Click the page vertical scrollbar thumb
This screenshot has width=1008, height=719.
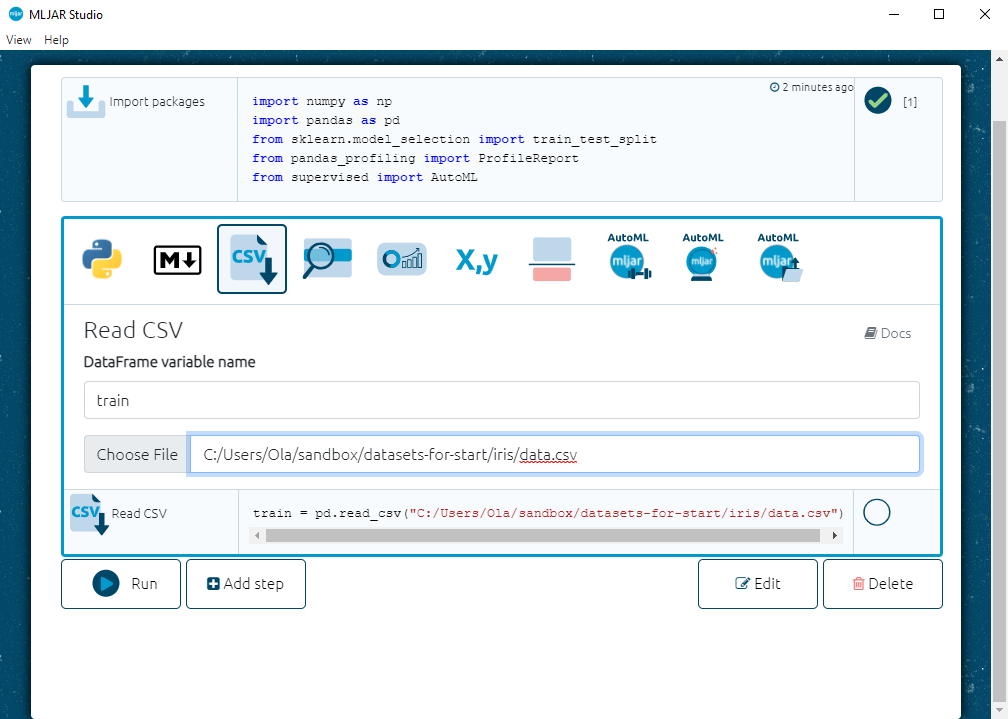click(999, 411)
